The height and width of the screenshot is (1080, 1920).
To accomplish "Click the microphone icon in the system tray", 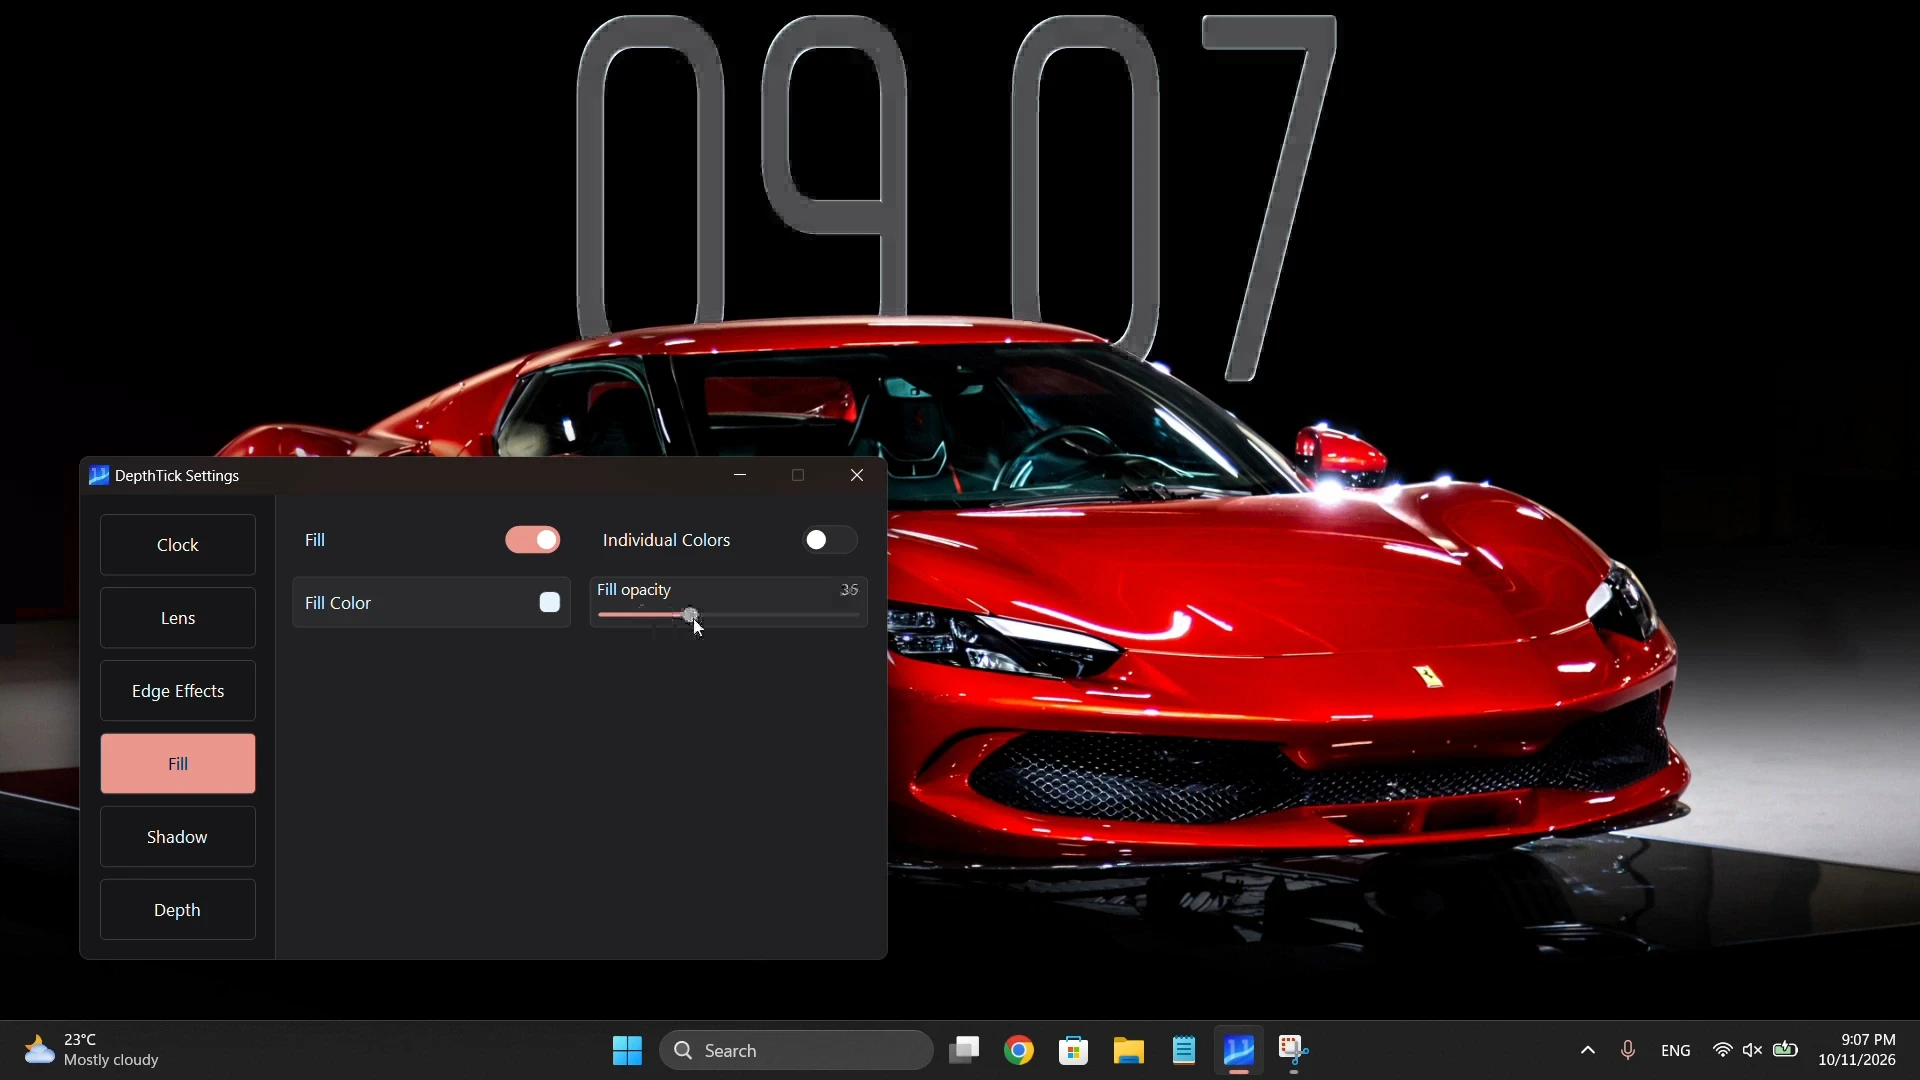I will [1628, 1051].
